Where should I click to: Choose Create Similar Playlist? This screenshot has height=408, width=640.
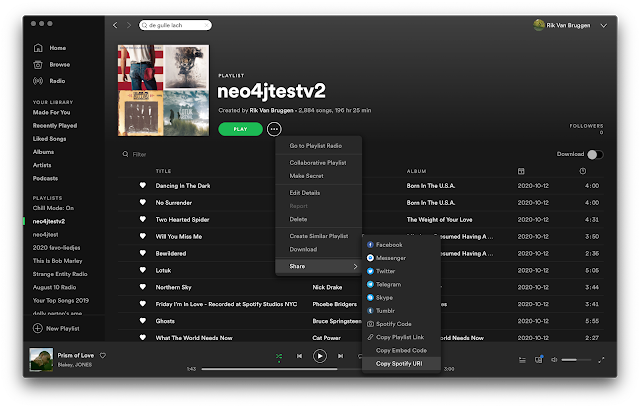[319, 236]
